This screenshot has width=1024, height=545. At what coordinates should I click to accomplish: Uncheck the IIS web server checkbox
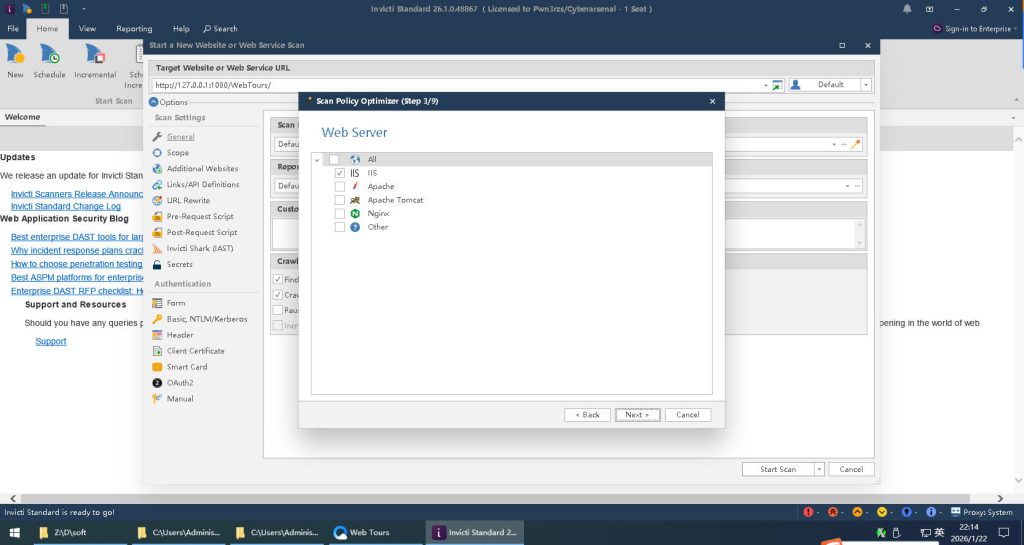coord(340,173)
